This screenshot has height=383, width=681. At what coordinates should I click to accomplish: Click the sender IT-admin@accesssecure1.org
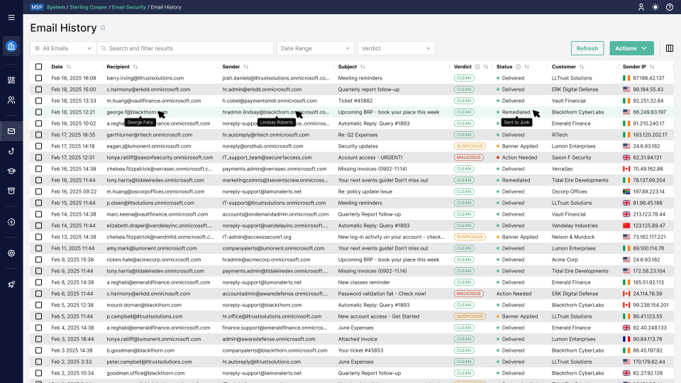257,237
